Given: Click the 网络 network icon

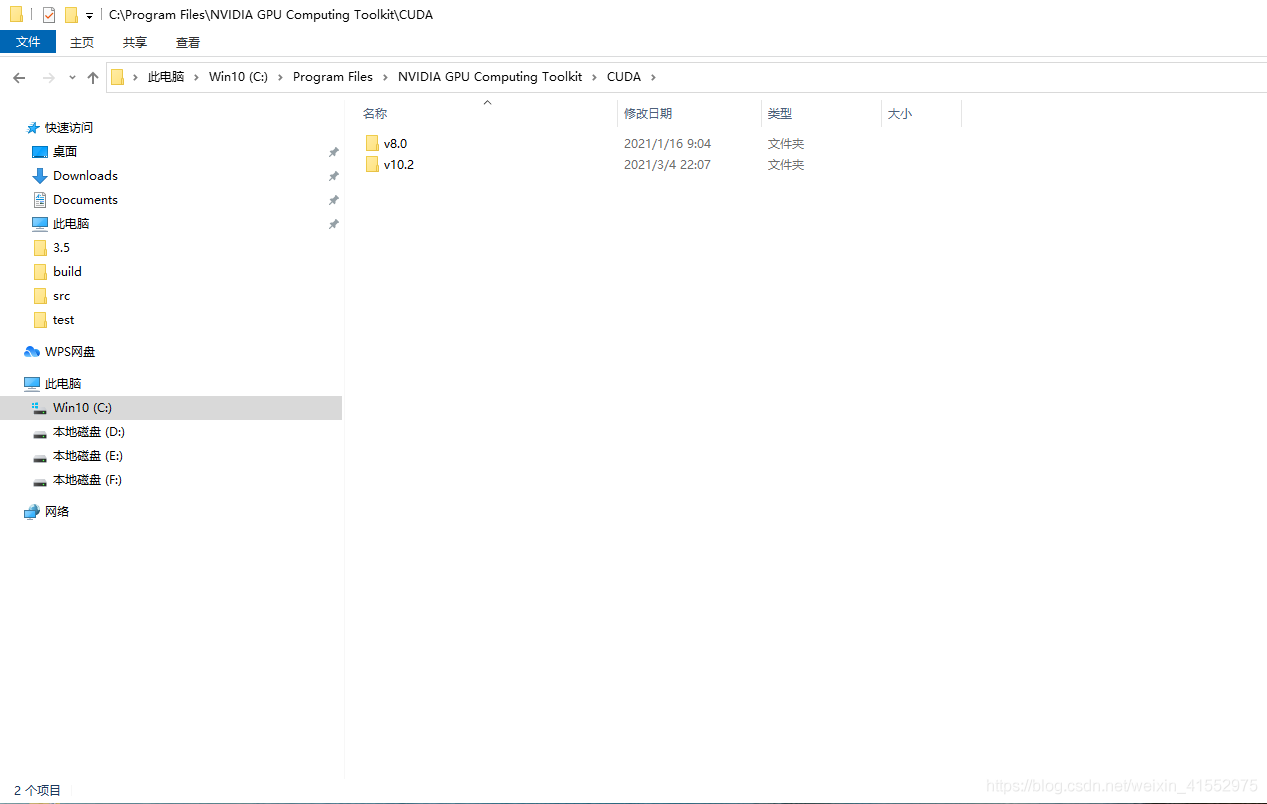Looking at the screenshot, I should pyautogui.click(x=32, y=512).
